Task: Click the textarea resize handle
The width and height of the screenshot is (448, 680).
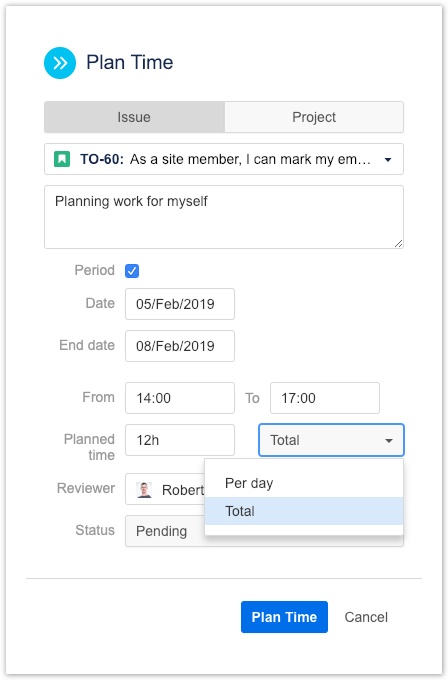Action: coord(399,244)
